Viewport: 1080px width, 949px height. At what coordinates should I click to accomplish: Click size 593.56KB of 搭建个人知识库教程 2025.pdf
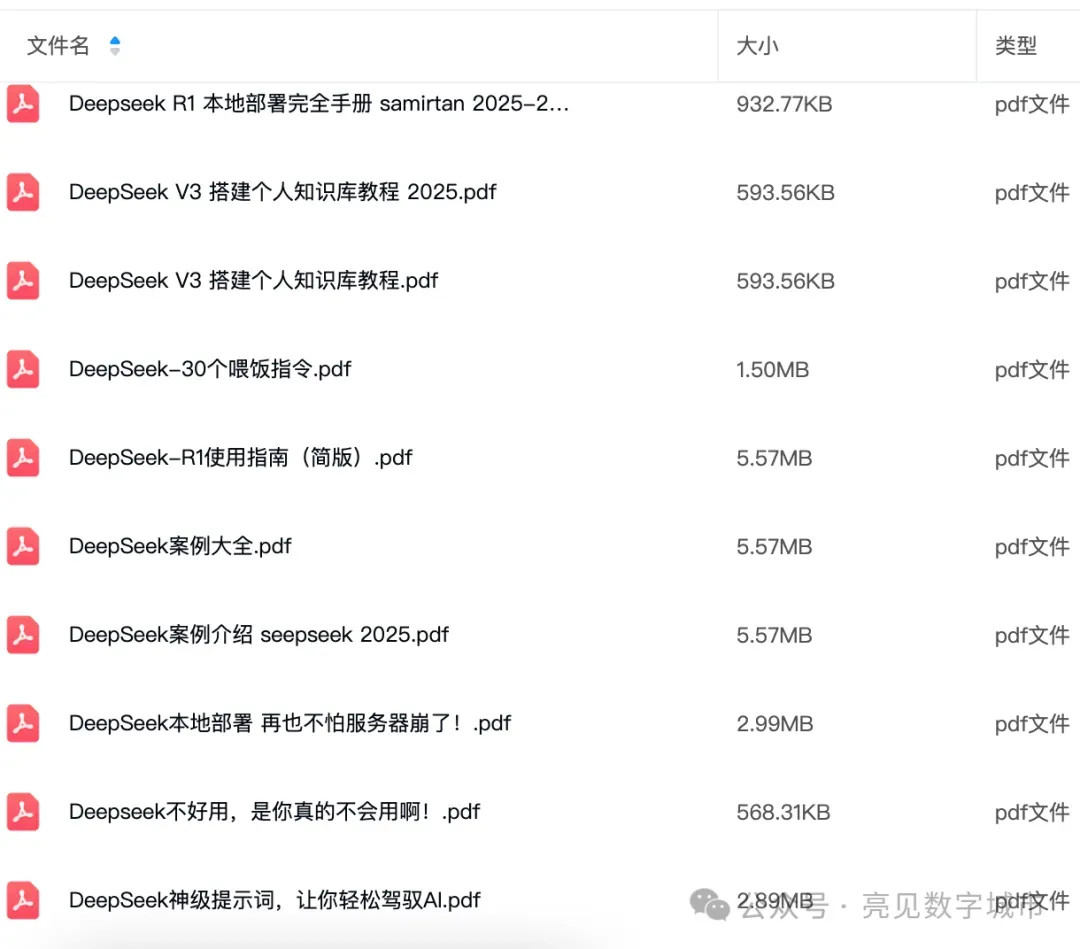pos(785,193)
